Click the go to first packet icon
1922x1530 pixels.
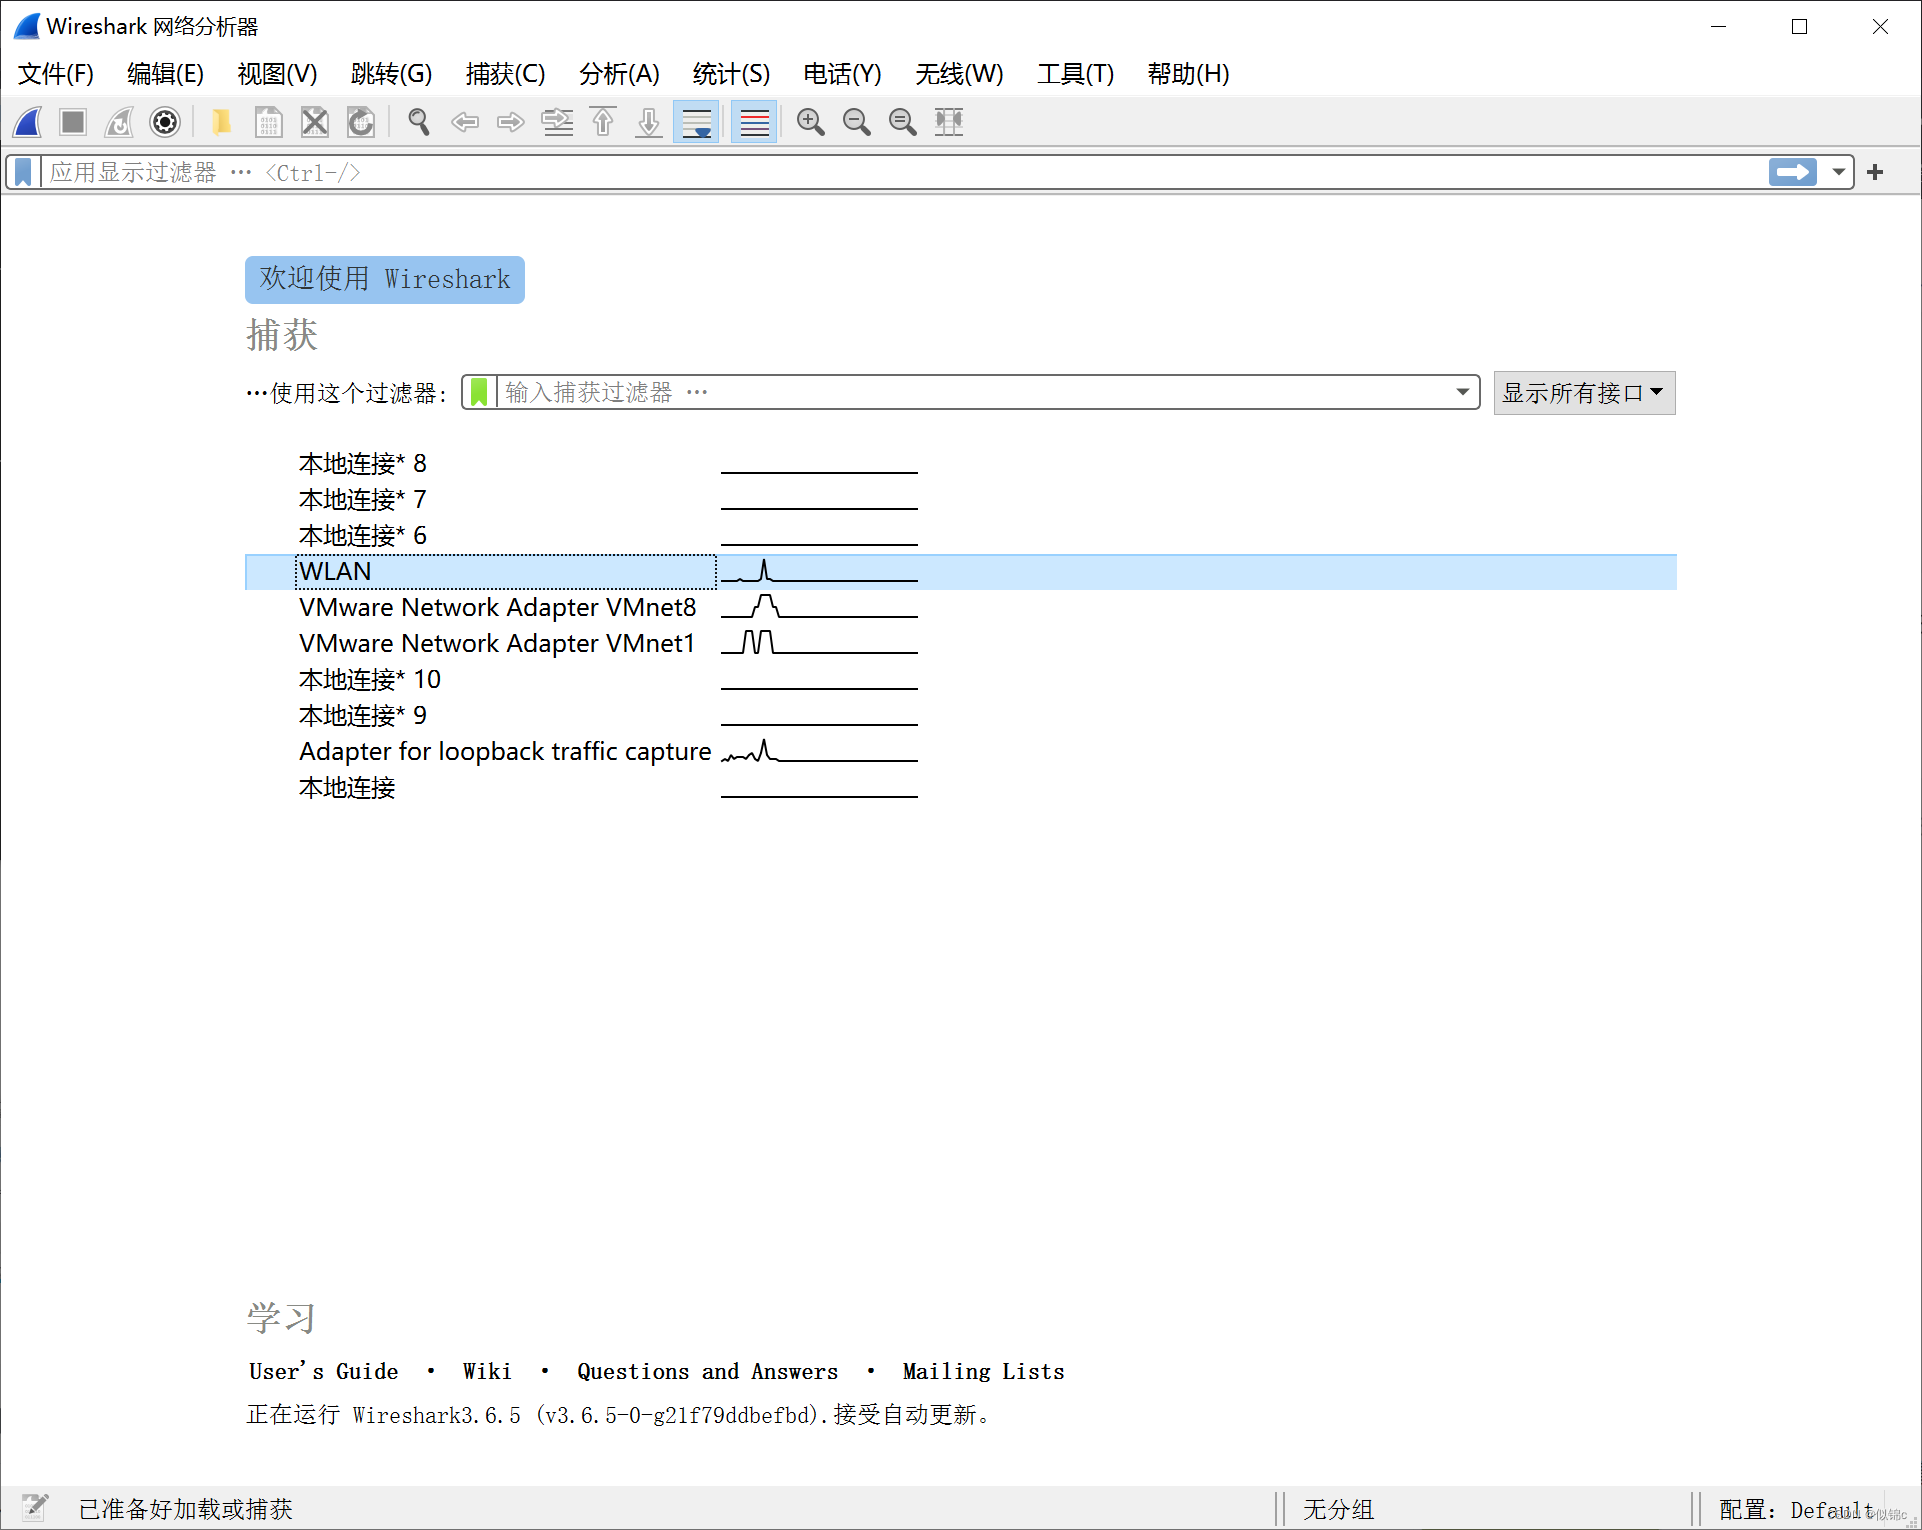click(x=603, y=122)
